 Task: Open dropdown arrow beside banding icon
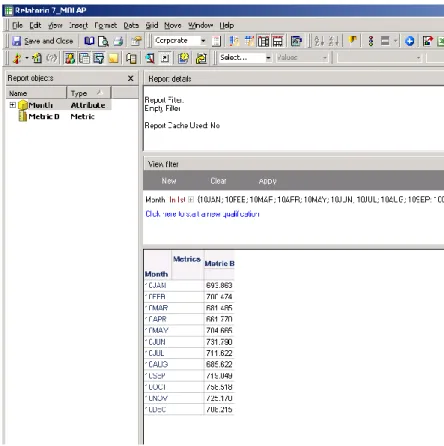click(395, 41)
